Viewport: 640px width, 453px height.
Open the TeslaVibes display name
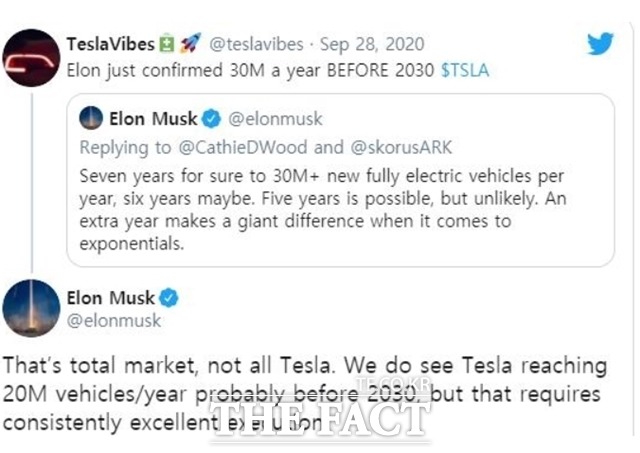pyautogui.click(x=110, y=44)
